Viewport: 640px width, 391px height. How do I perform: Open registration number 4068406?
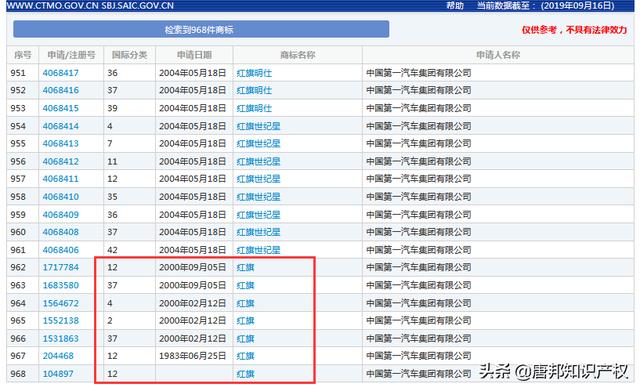pos(61,250)
